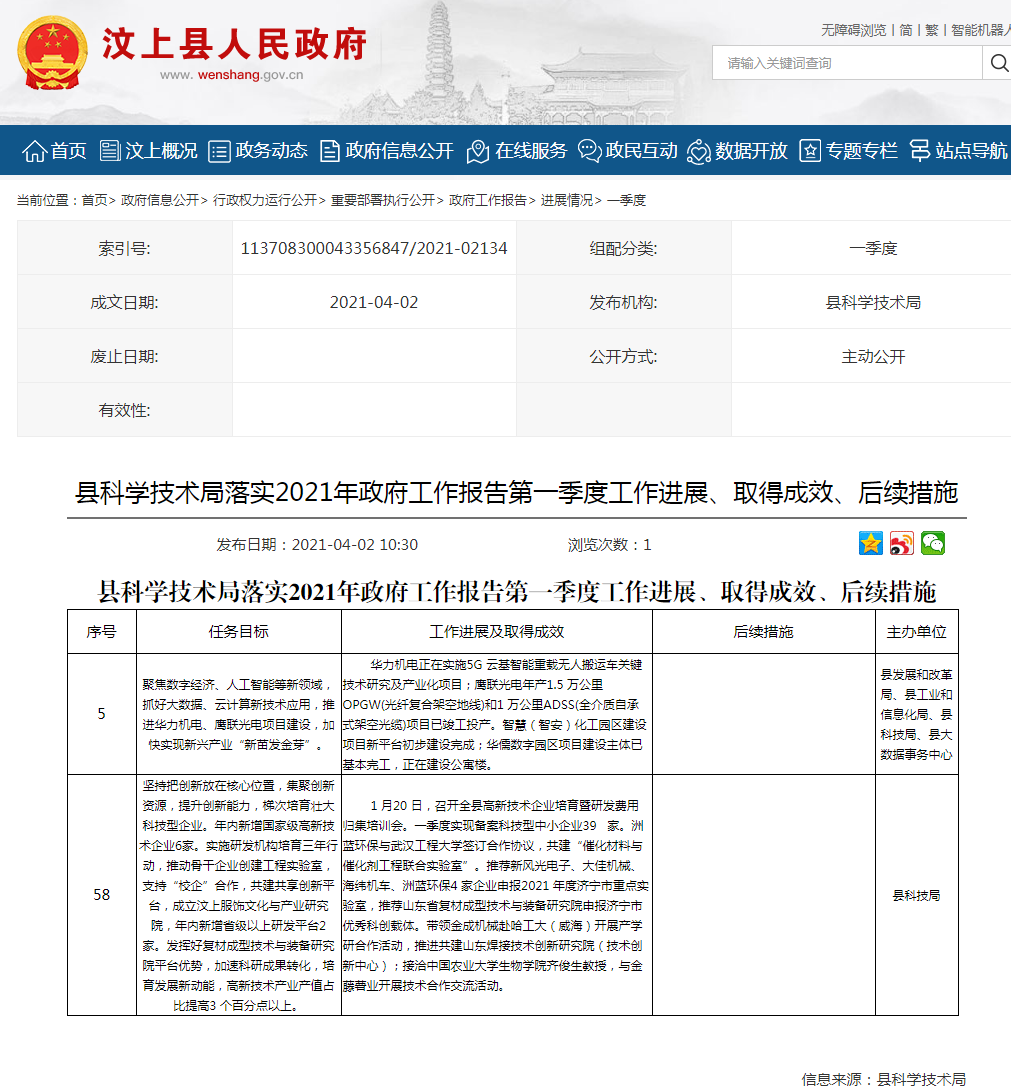The image size is (1011, 1088).
Task: Click breadcrumb link 首页
Action: (x=94, y=200)
